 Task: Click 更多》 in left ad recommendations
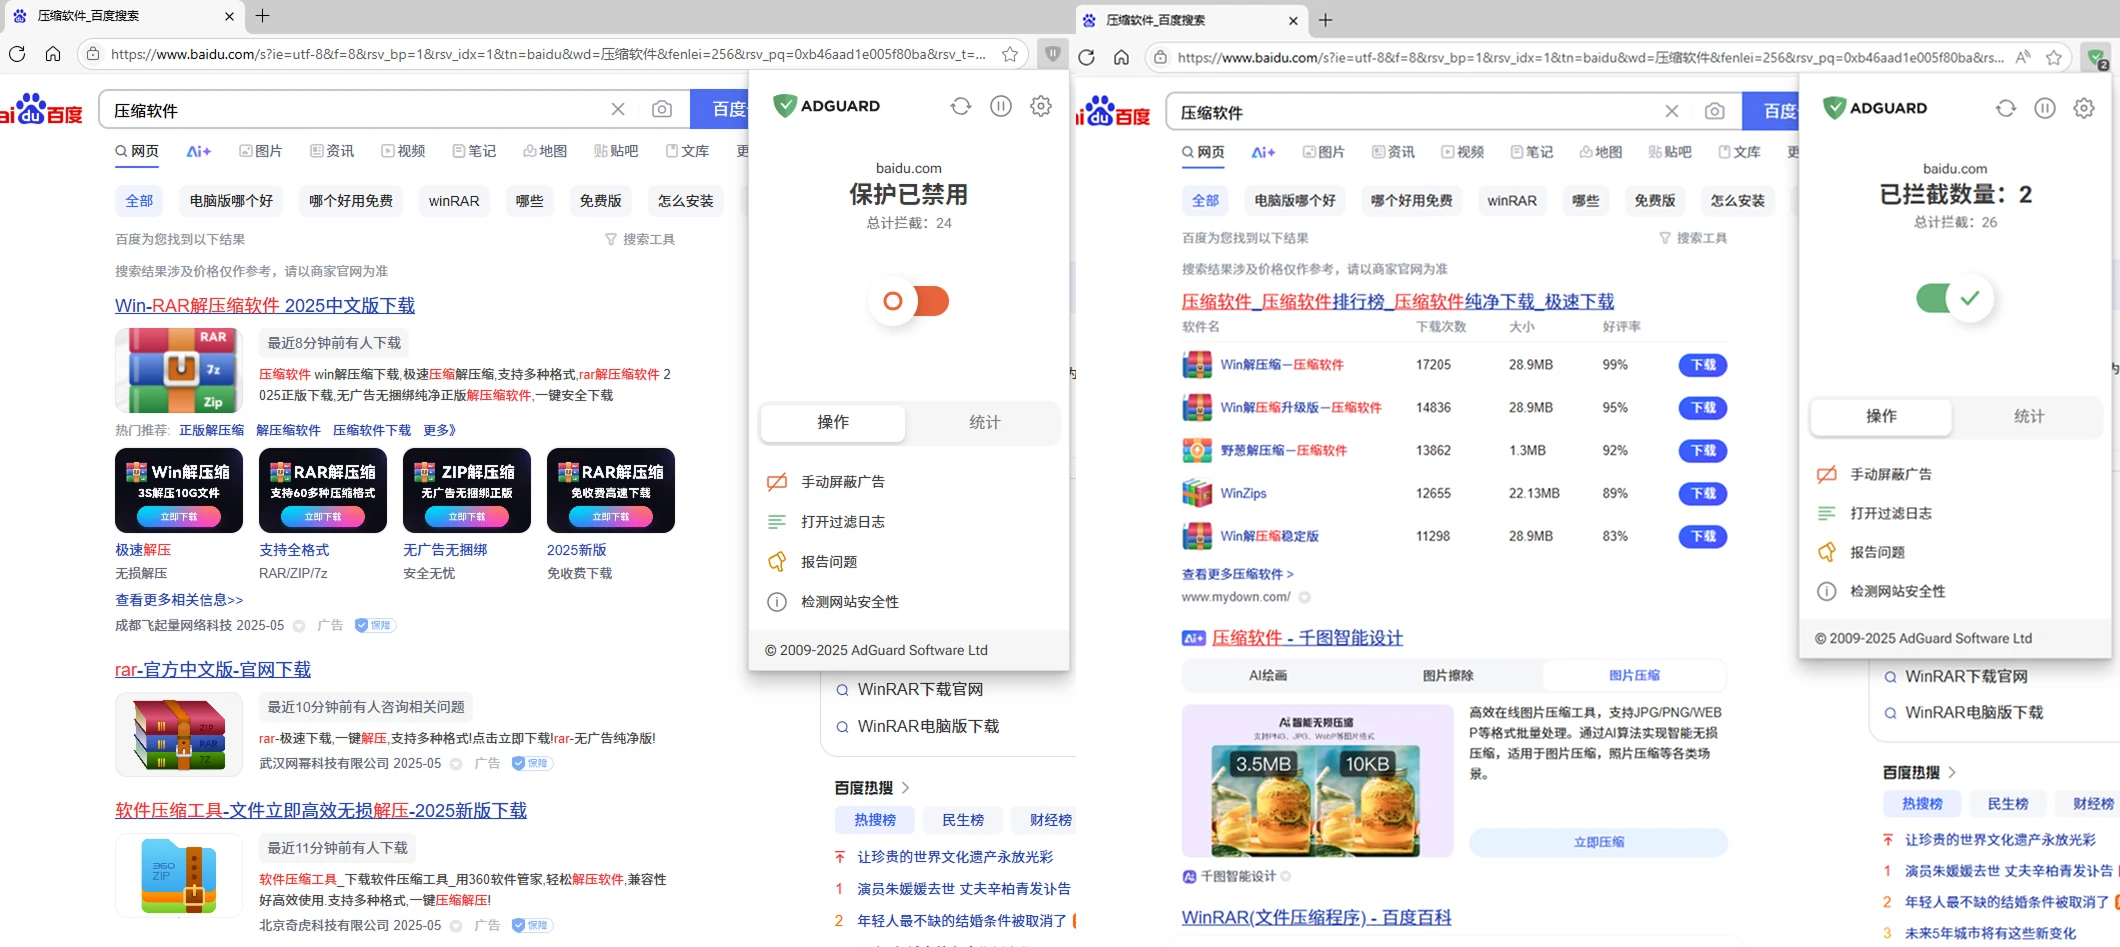439,430
